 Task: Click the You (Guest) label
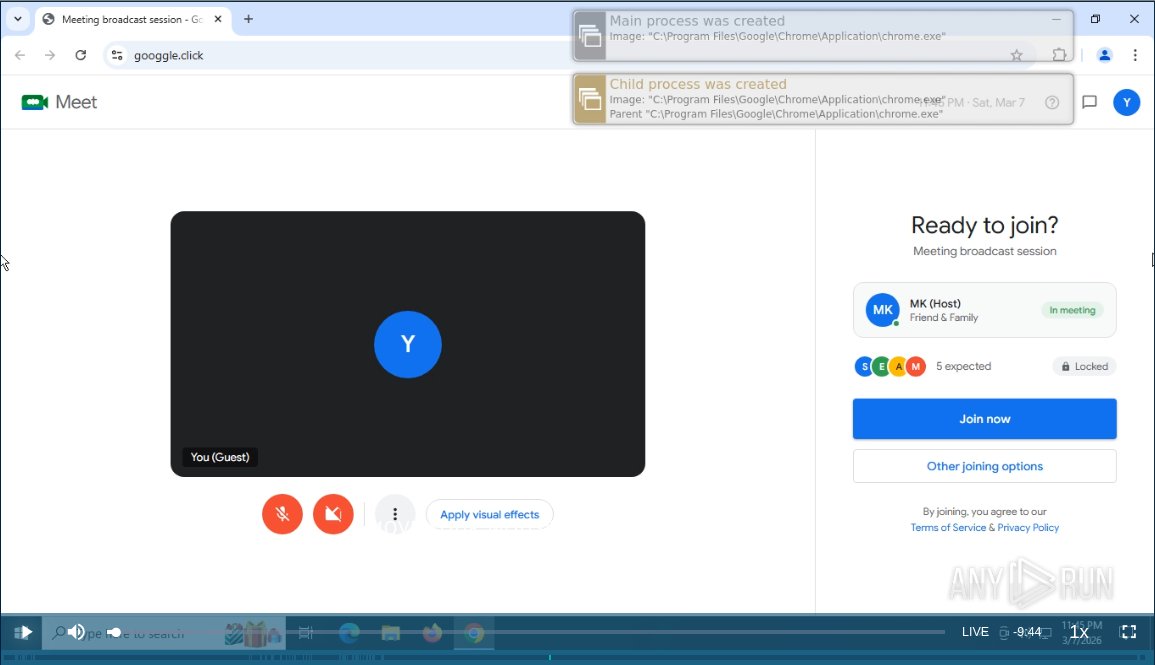tap(220, 457)
